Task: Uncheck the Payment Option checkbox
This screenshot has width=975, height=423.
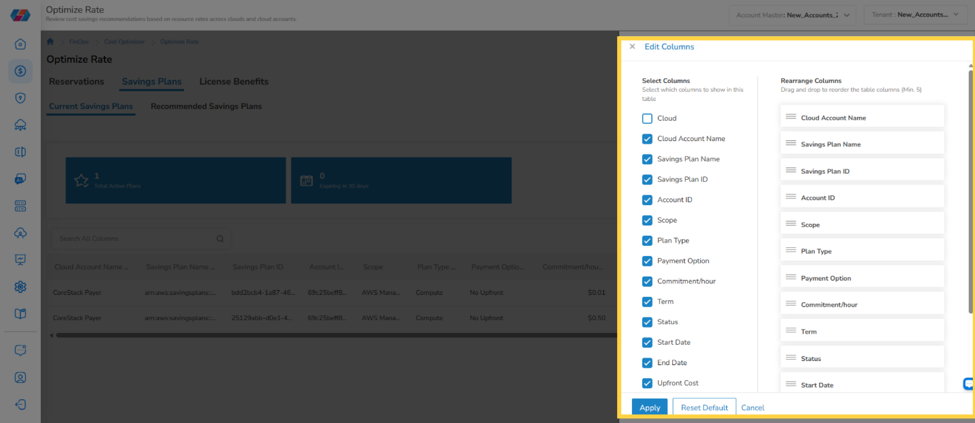Action: click(x=647, y=261)
